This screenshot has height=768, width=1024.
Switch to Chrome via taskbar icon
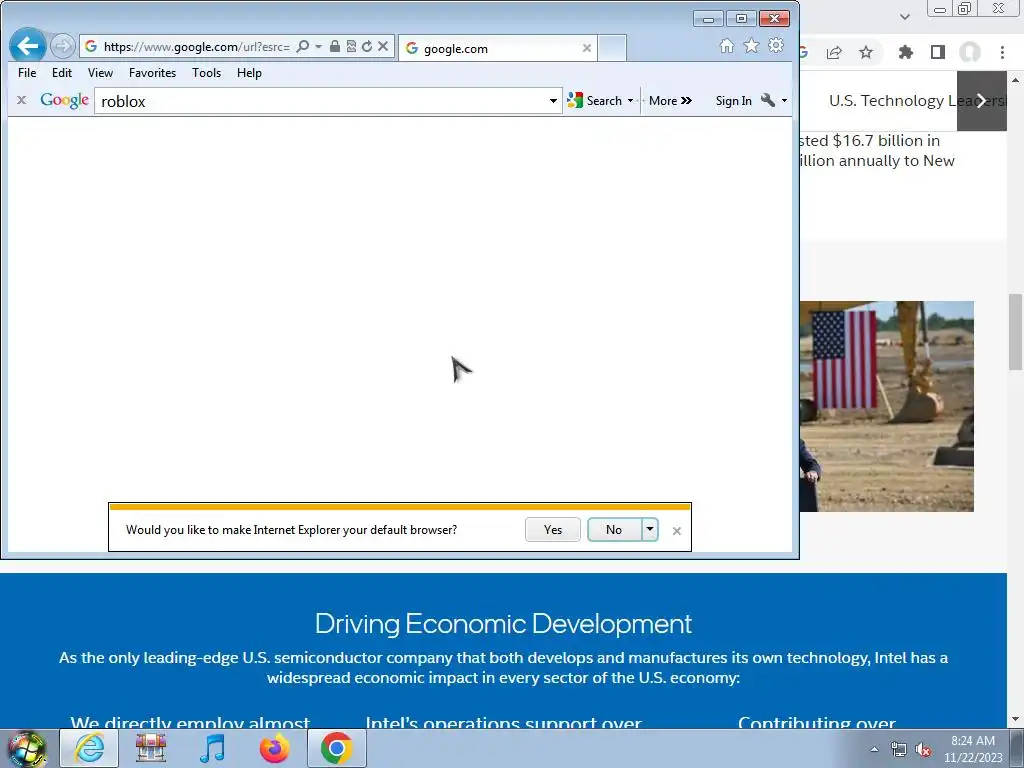point(336,748)
